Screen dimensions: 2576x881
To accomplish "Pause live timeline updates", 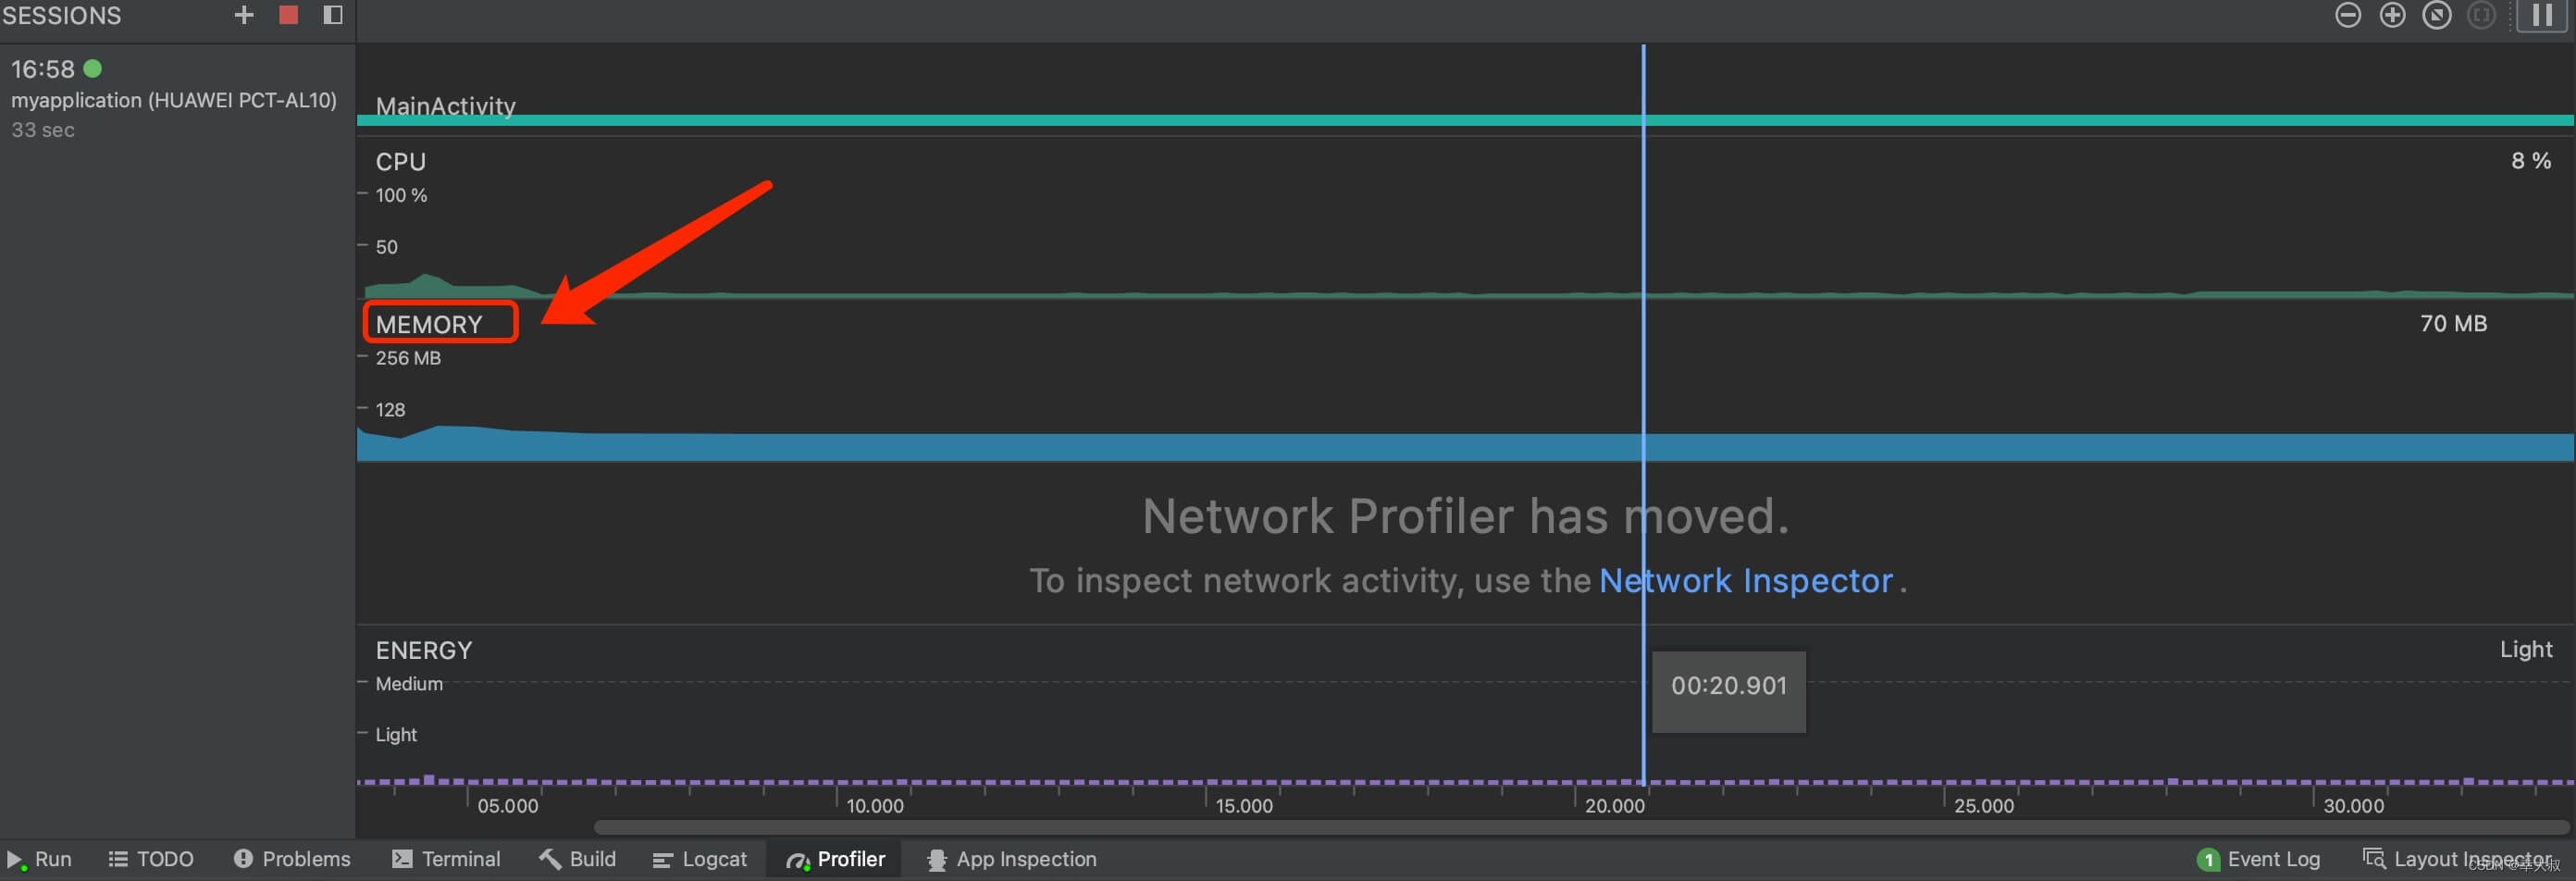I will pyautogui.click(x=2541, y=15).
